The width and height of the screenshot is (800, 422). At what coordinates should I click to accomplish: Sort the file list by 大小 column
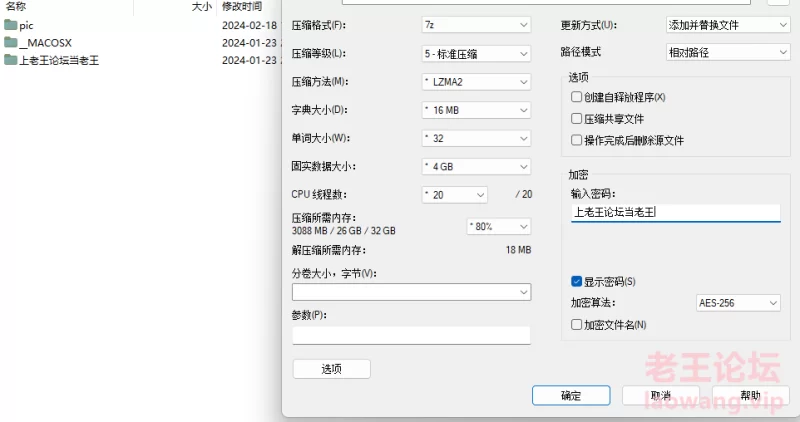[202, 7]
